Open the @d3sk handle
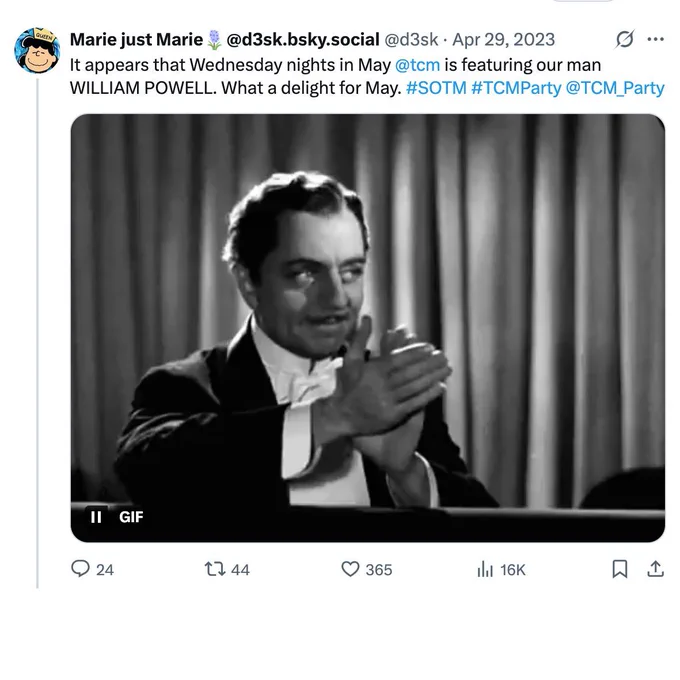 pyautogui.click(x=411, y=39)
